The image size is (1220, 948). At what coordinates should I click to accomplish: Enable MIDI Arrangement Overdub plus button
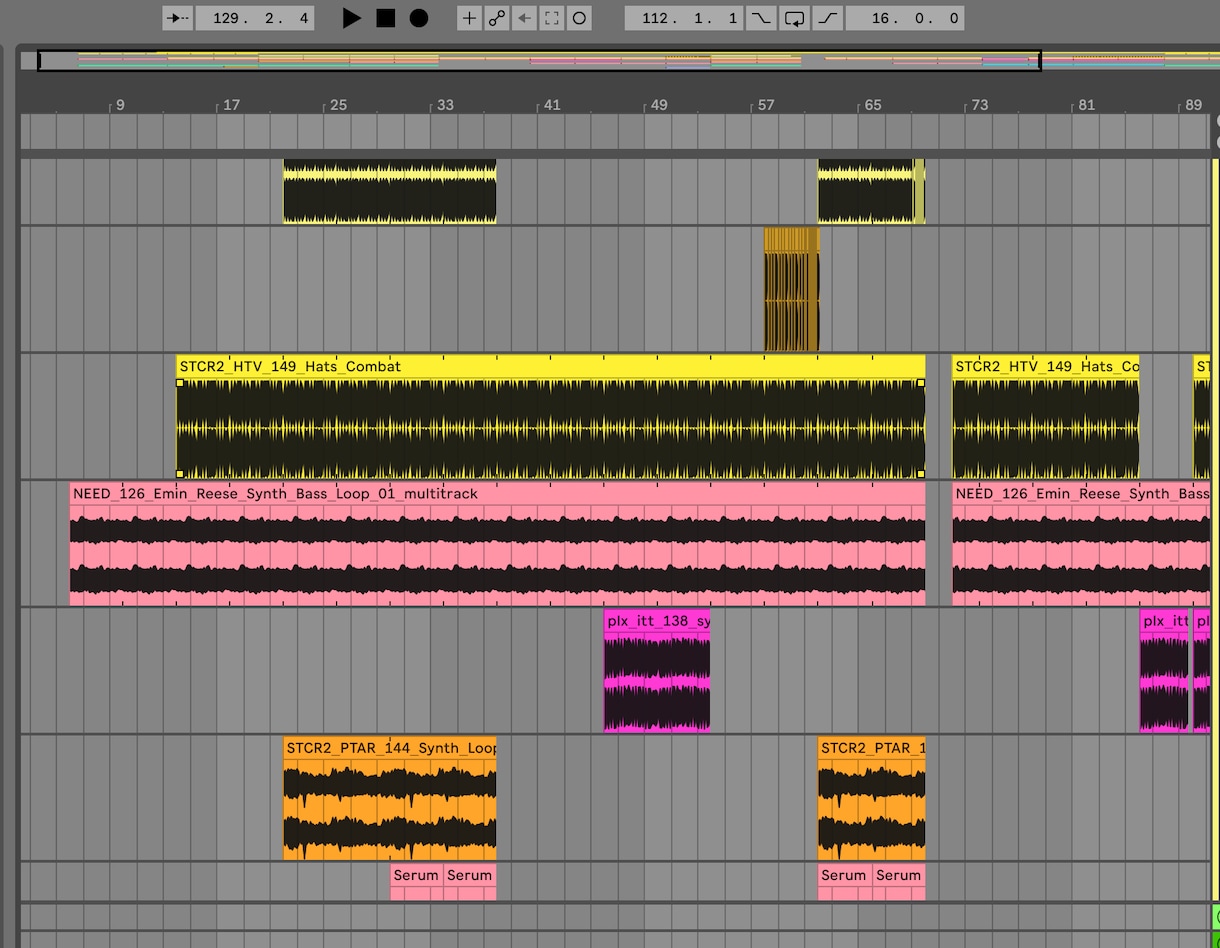[470, 18]
